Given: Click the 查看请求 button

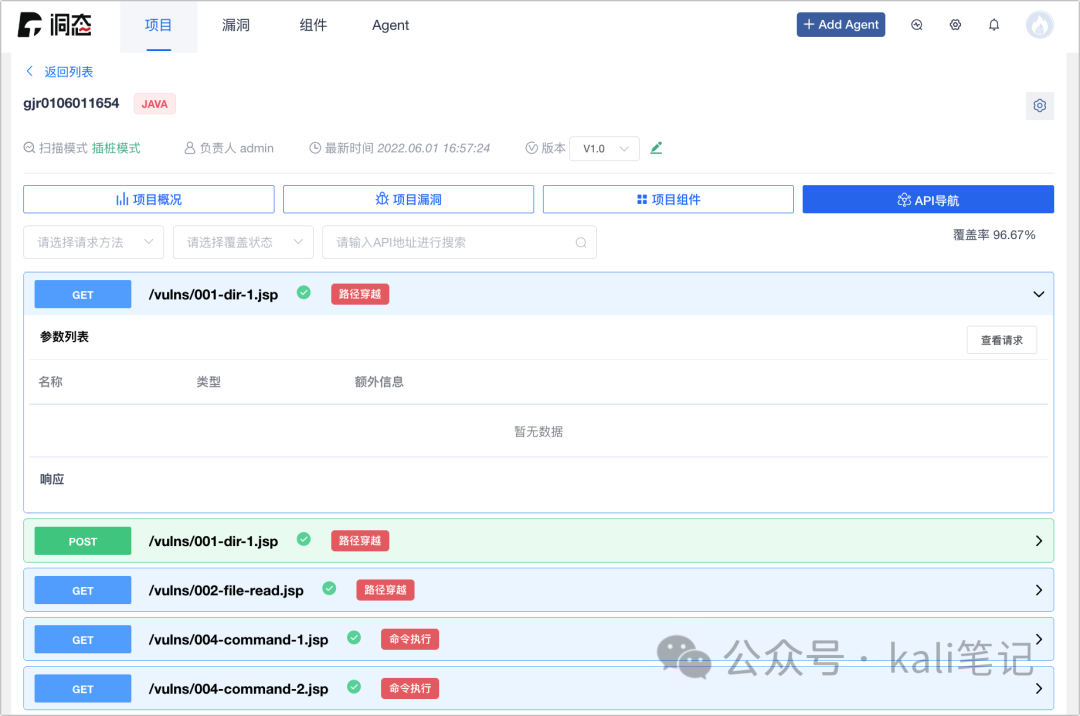Looking at the screenshot, I should (1001, 340).
